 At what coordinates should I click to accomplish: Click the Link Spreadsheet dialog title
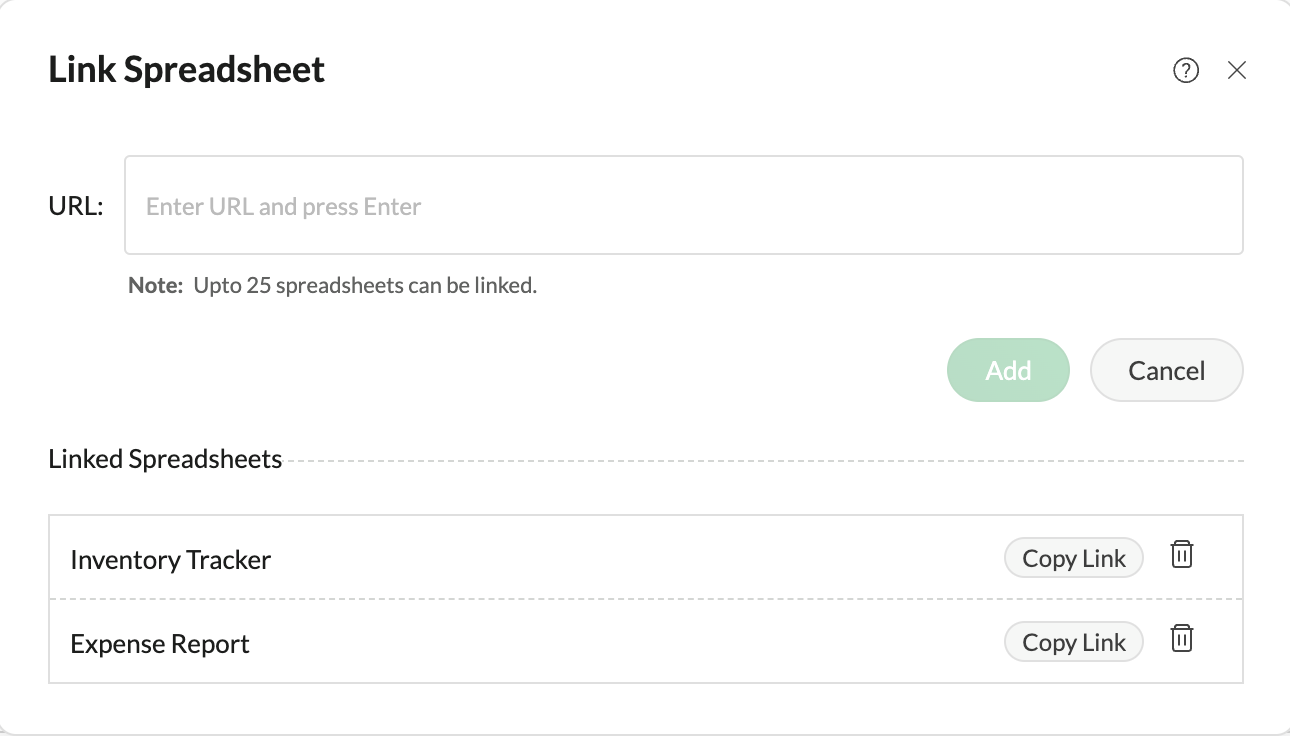(x=187, y=70)
